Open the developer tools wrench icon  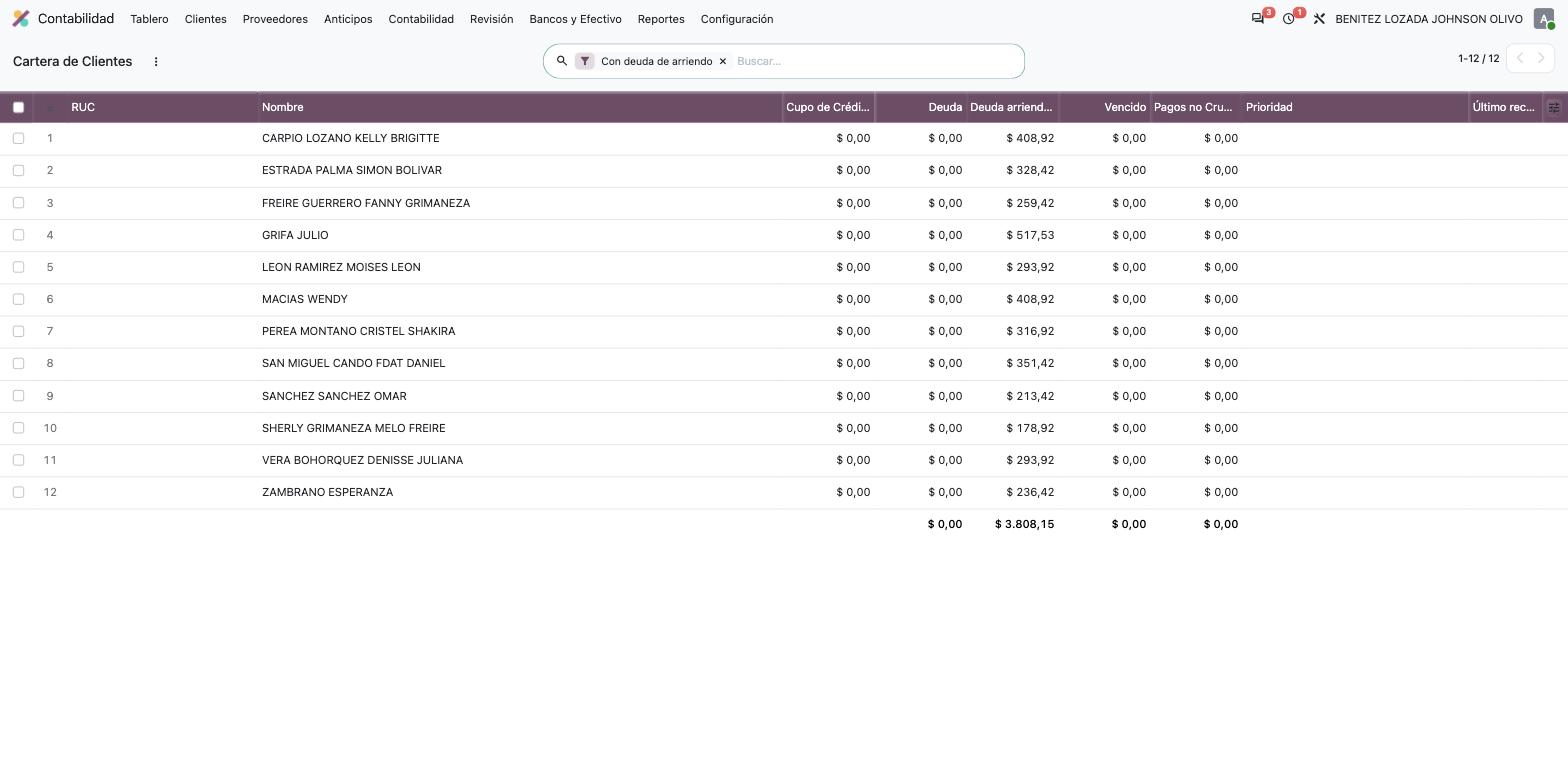pos(1319,19)
